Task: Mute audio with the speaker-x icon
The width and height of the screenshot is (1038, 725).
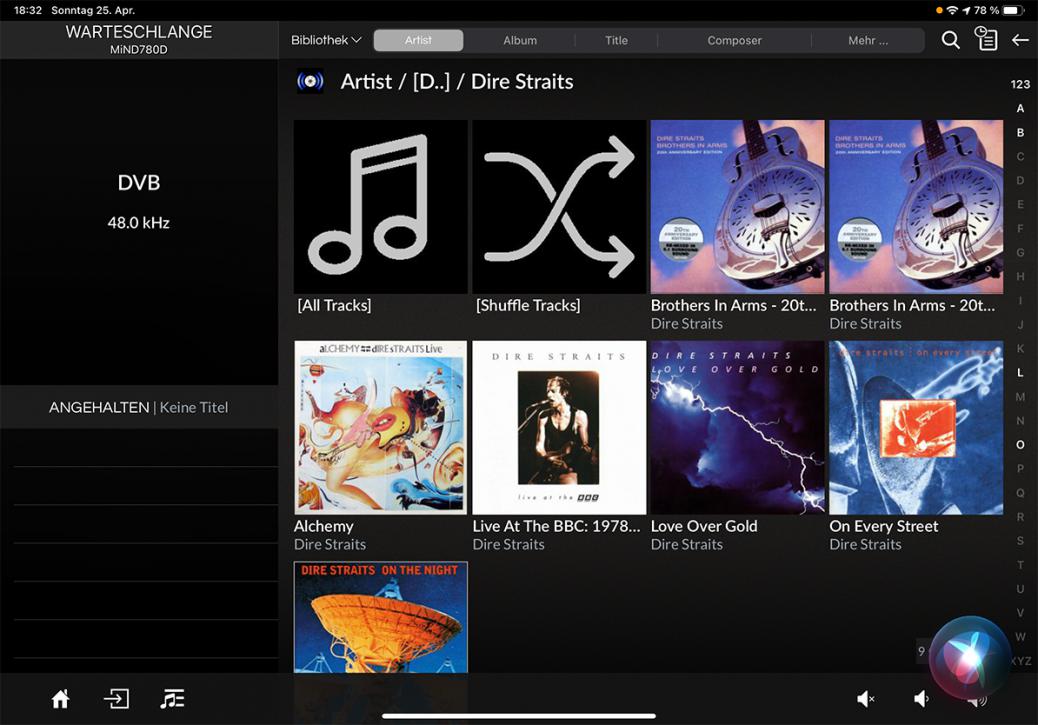Action: (x=866, y=699)
